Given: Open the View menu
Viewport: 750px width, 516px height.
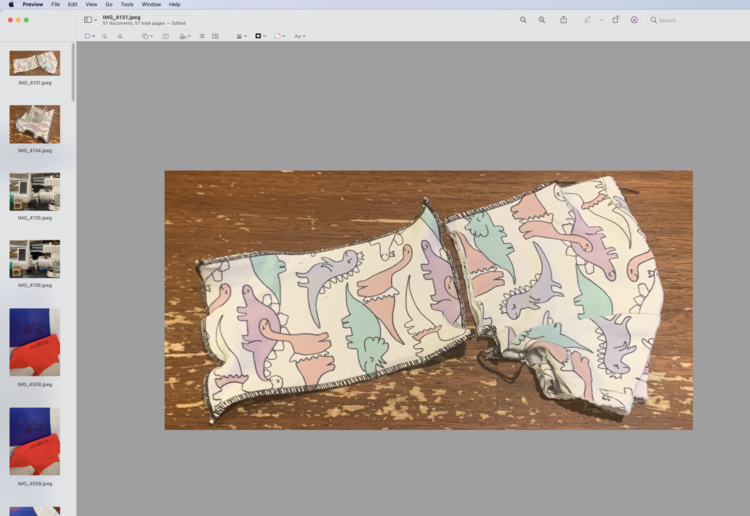Looking at the screenshot, I should click(x=91, y=4).
